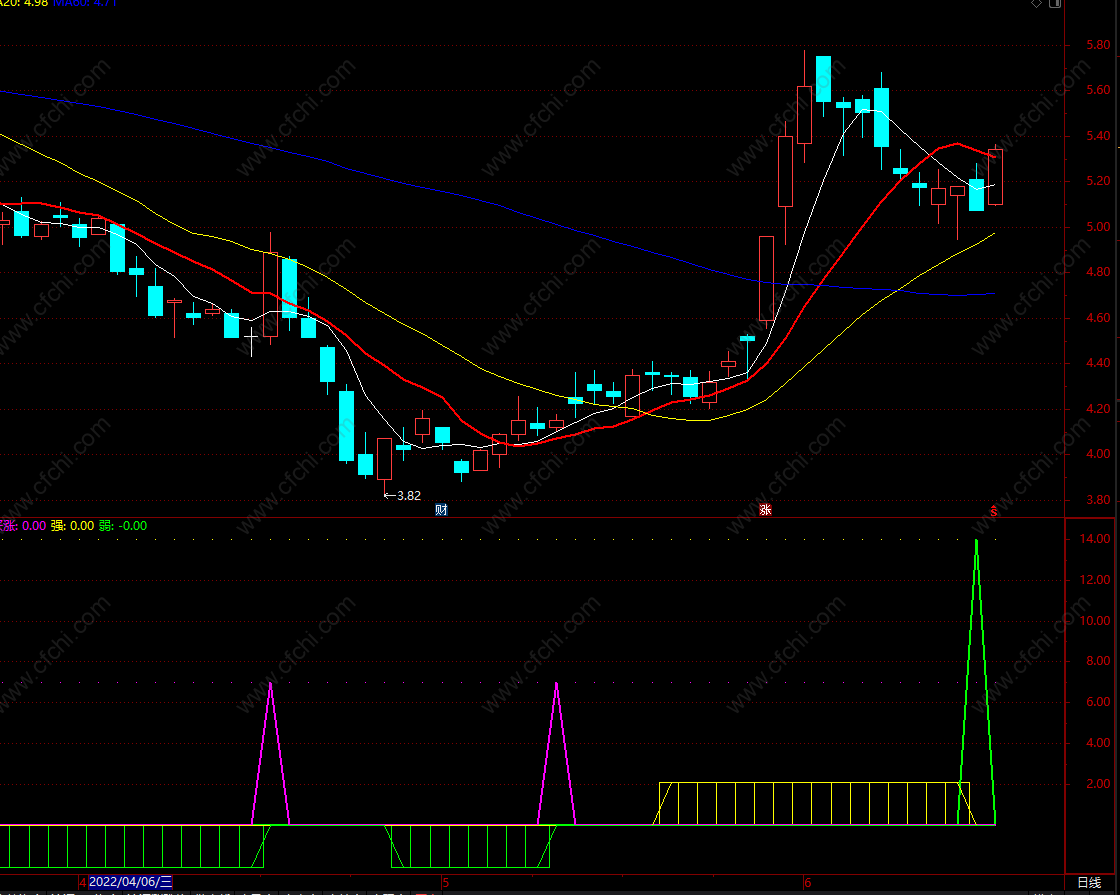Click the 弱: -0.00 indicator value
Viewport: 1120px width, 895px height.
click(123, 526)
